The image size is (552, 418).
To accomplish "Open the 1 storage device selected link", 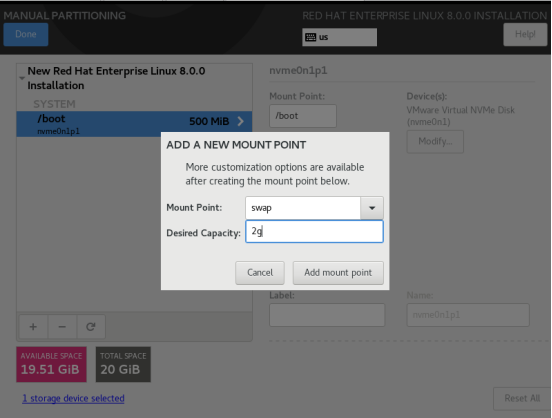I will (x=73, y=398).
